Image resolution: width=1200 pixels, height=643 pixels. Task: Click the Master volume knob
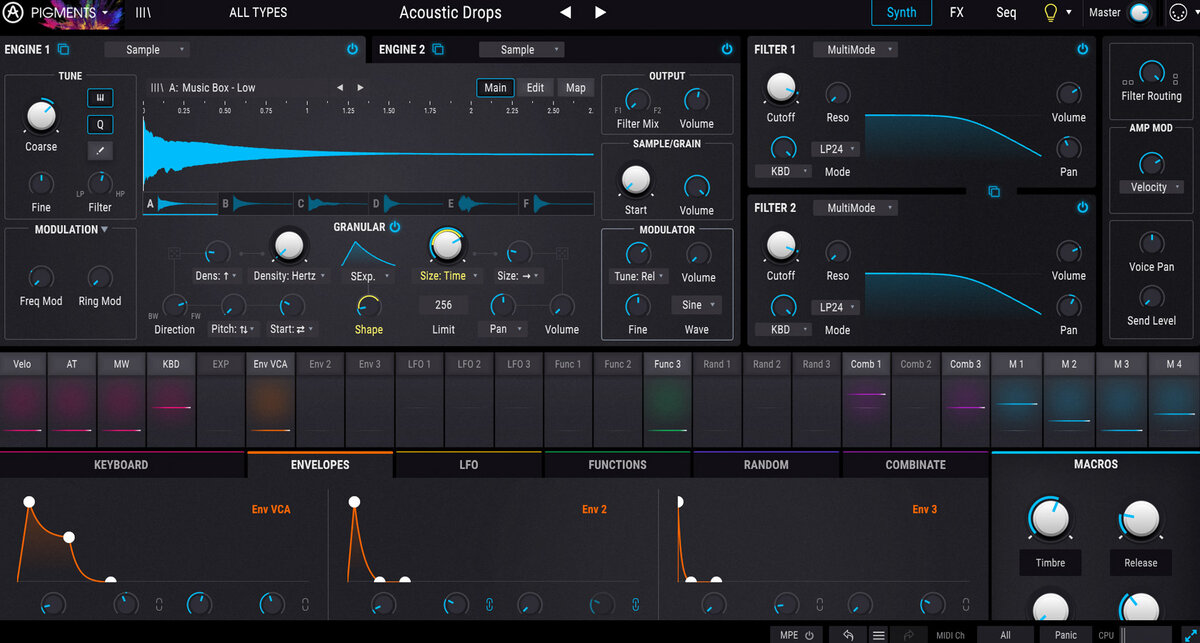coord(1138,13)
